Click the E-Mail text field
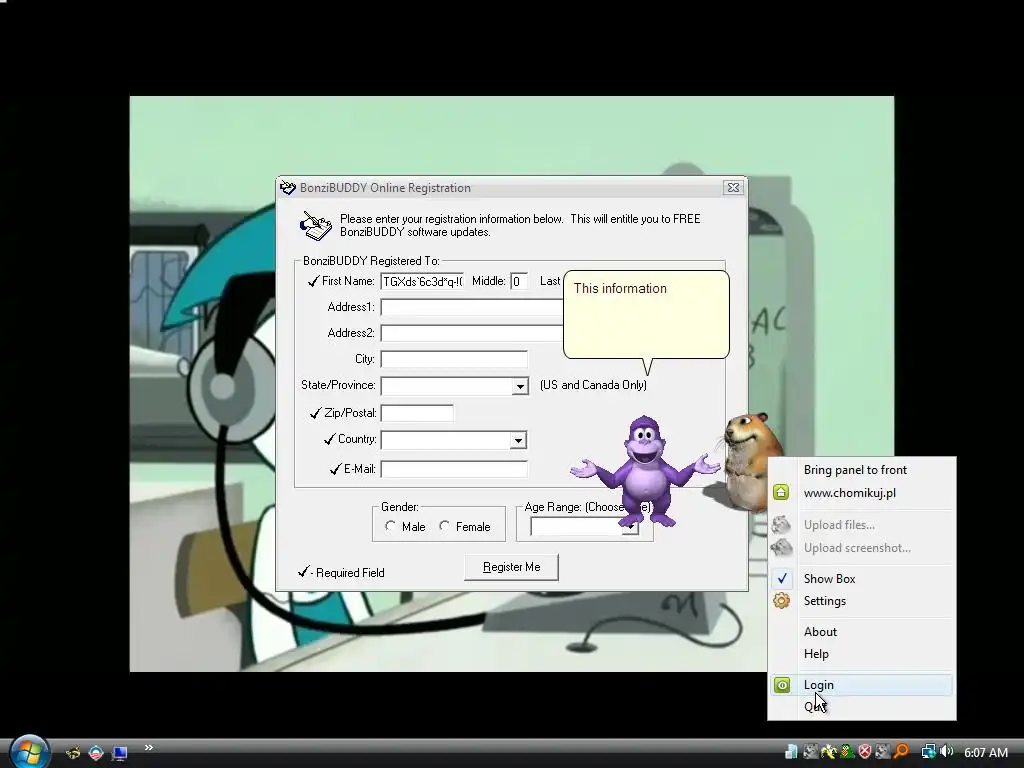 [454, 469]
